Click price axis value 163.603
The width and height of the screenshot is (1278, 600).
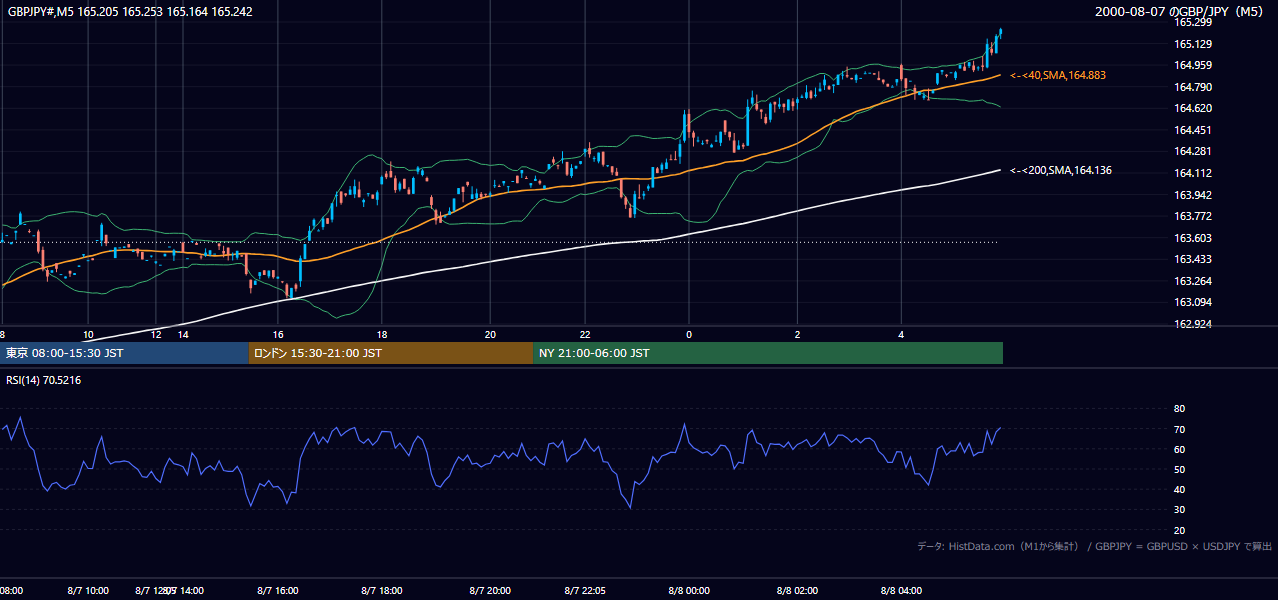point(1192,238)
